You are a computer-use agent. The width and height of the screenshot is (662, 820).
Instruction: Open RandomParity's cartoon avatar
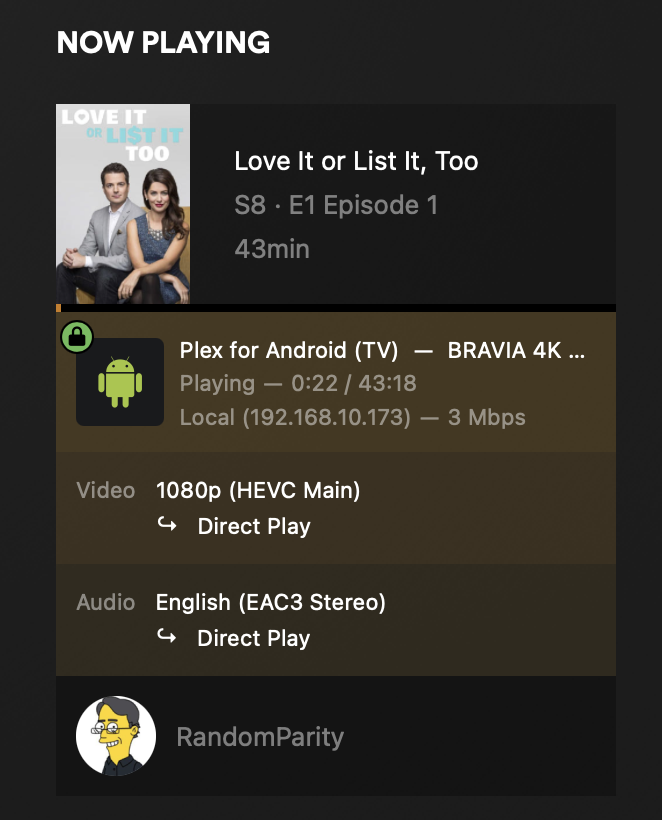click(x=116, y=737)
